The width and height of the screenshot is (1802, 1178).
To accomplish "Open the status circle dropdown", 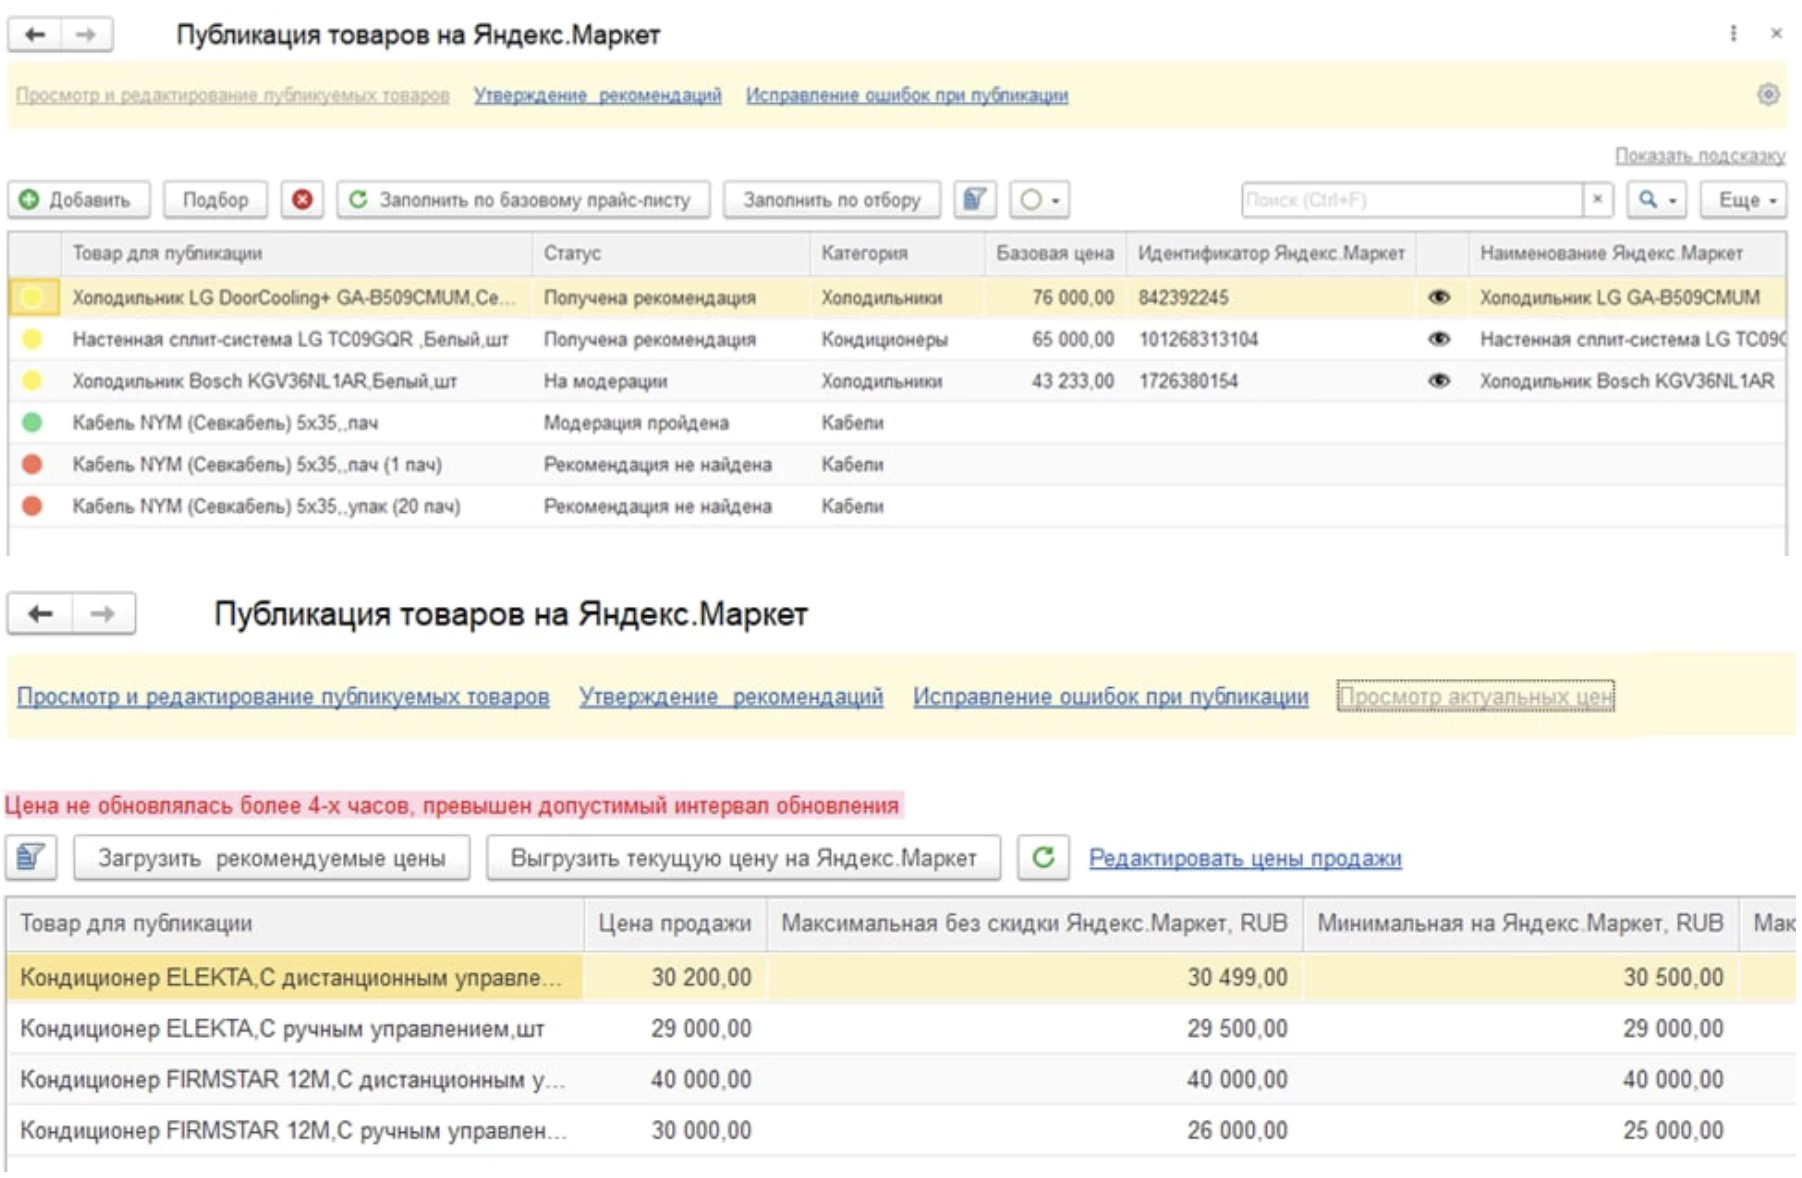I will 1040,200.
